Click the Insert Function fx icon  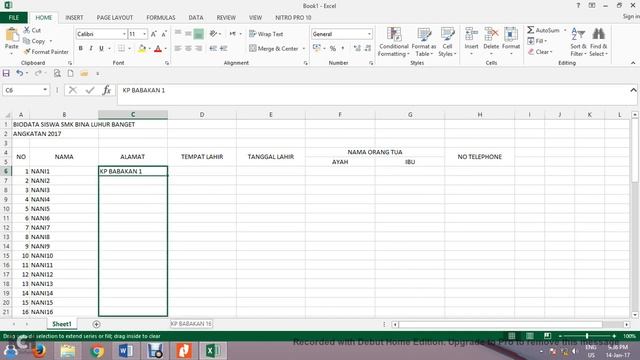(x=107, y=90)
